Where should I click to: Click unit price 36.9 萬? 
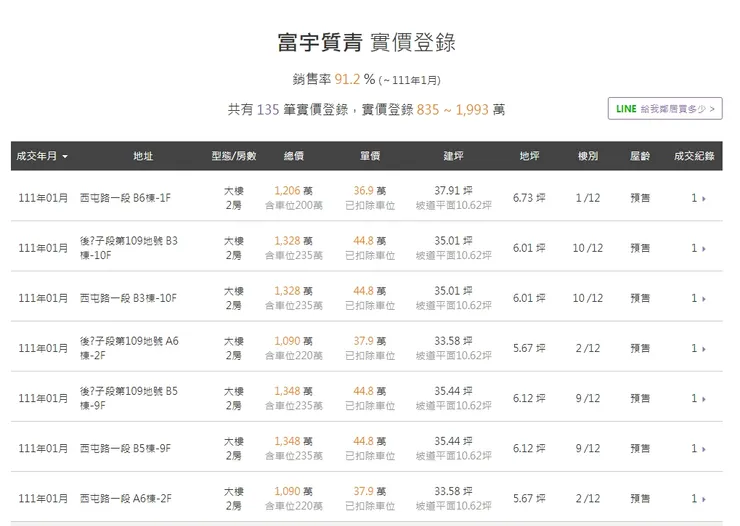[370, 191]
